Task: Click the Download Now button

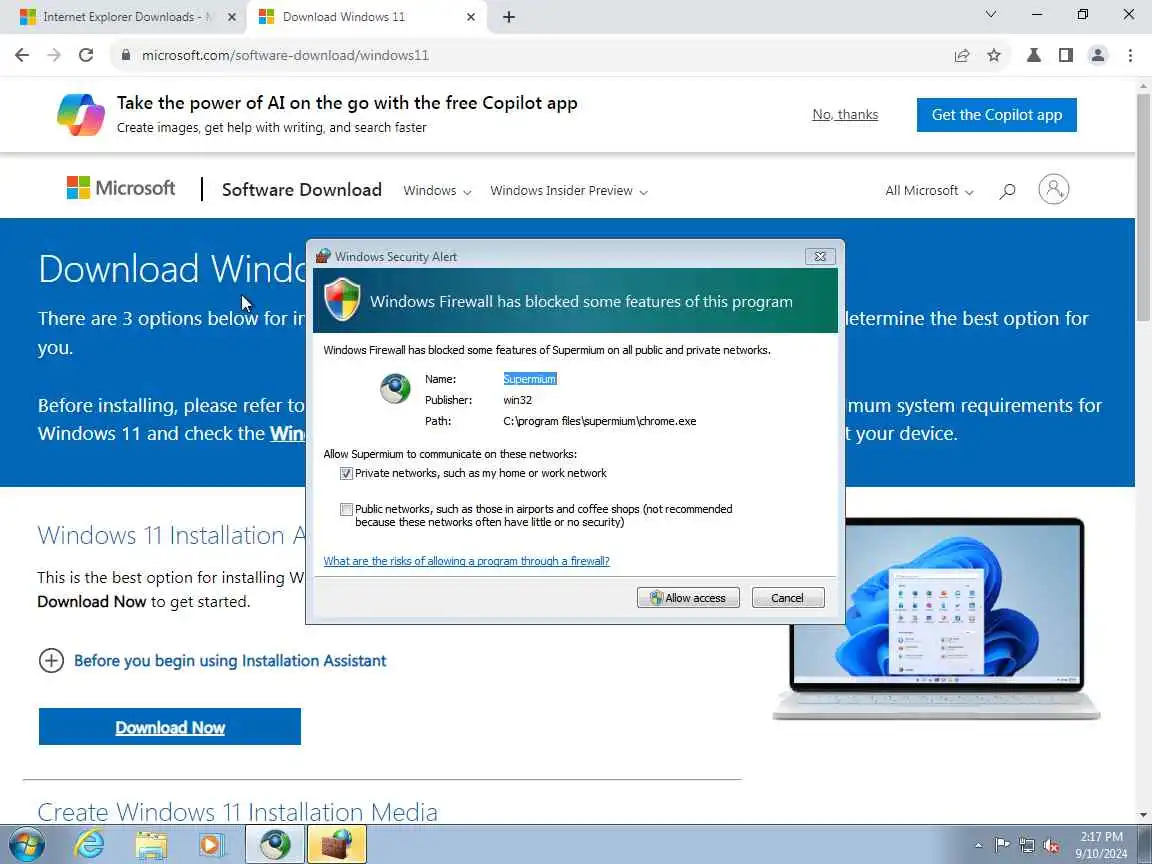Action: [x=170, y=727]
